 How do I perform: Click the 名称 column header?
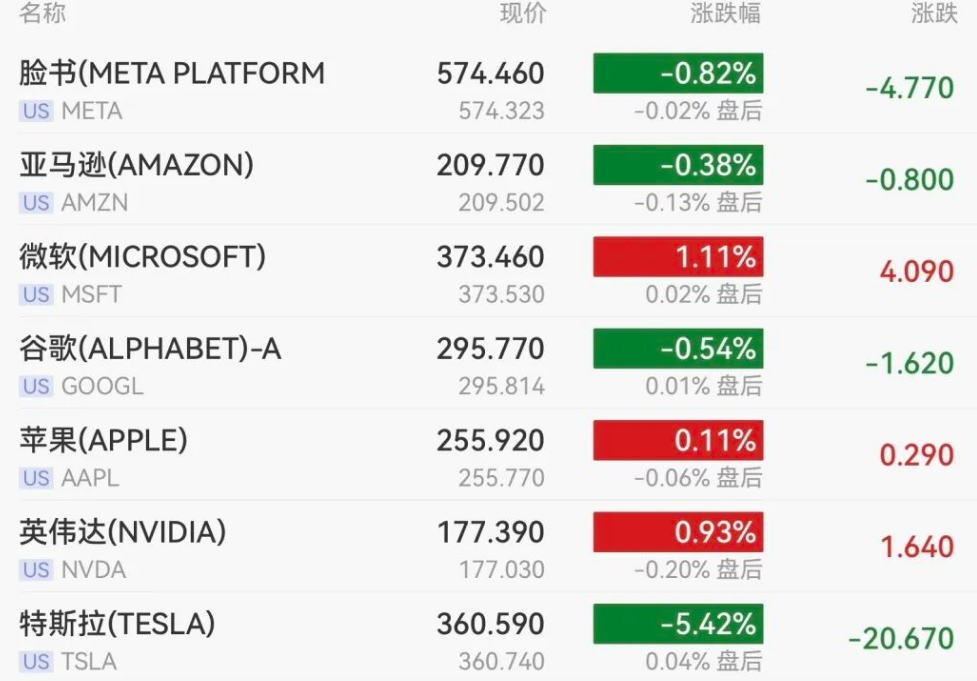pyautogui.click(x=43, y=14)
